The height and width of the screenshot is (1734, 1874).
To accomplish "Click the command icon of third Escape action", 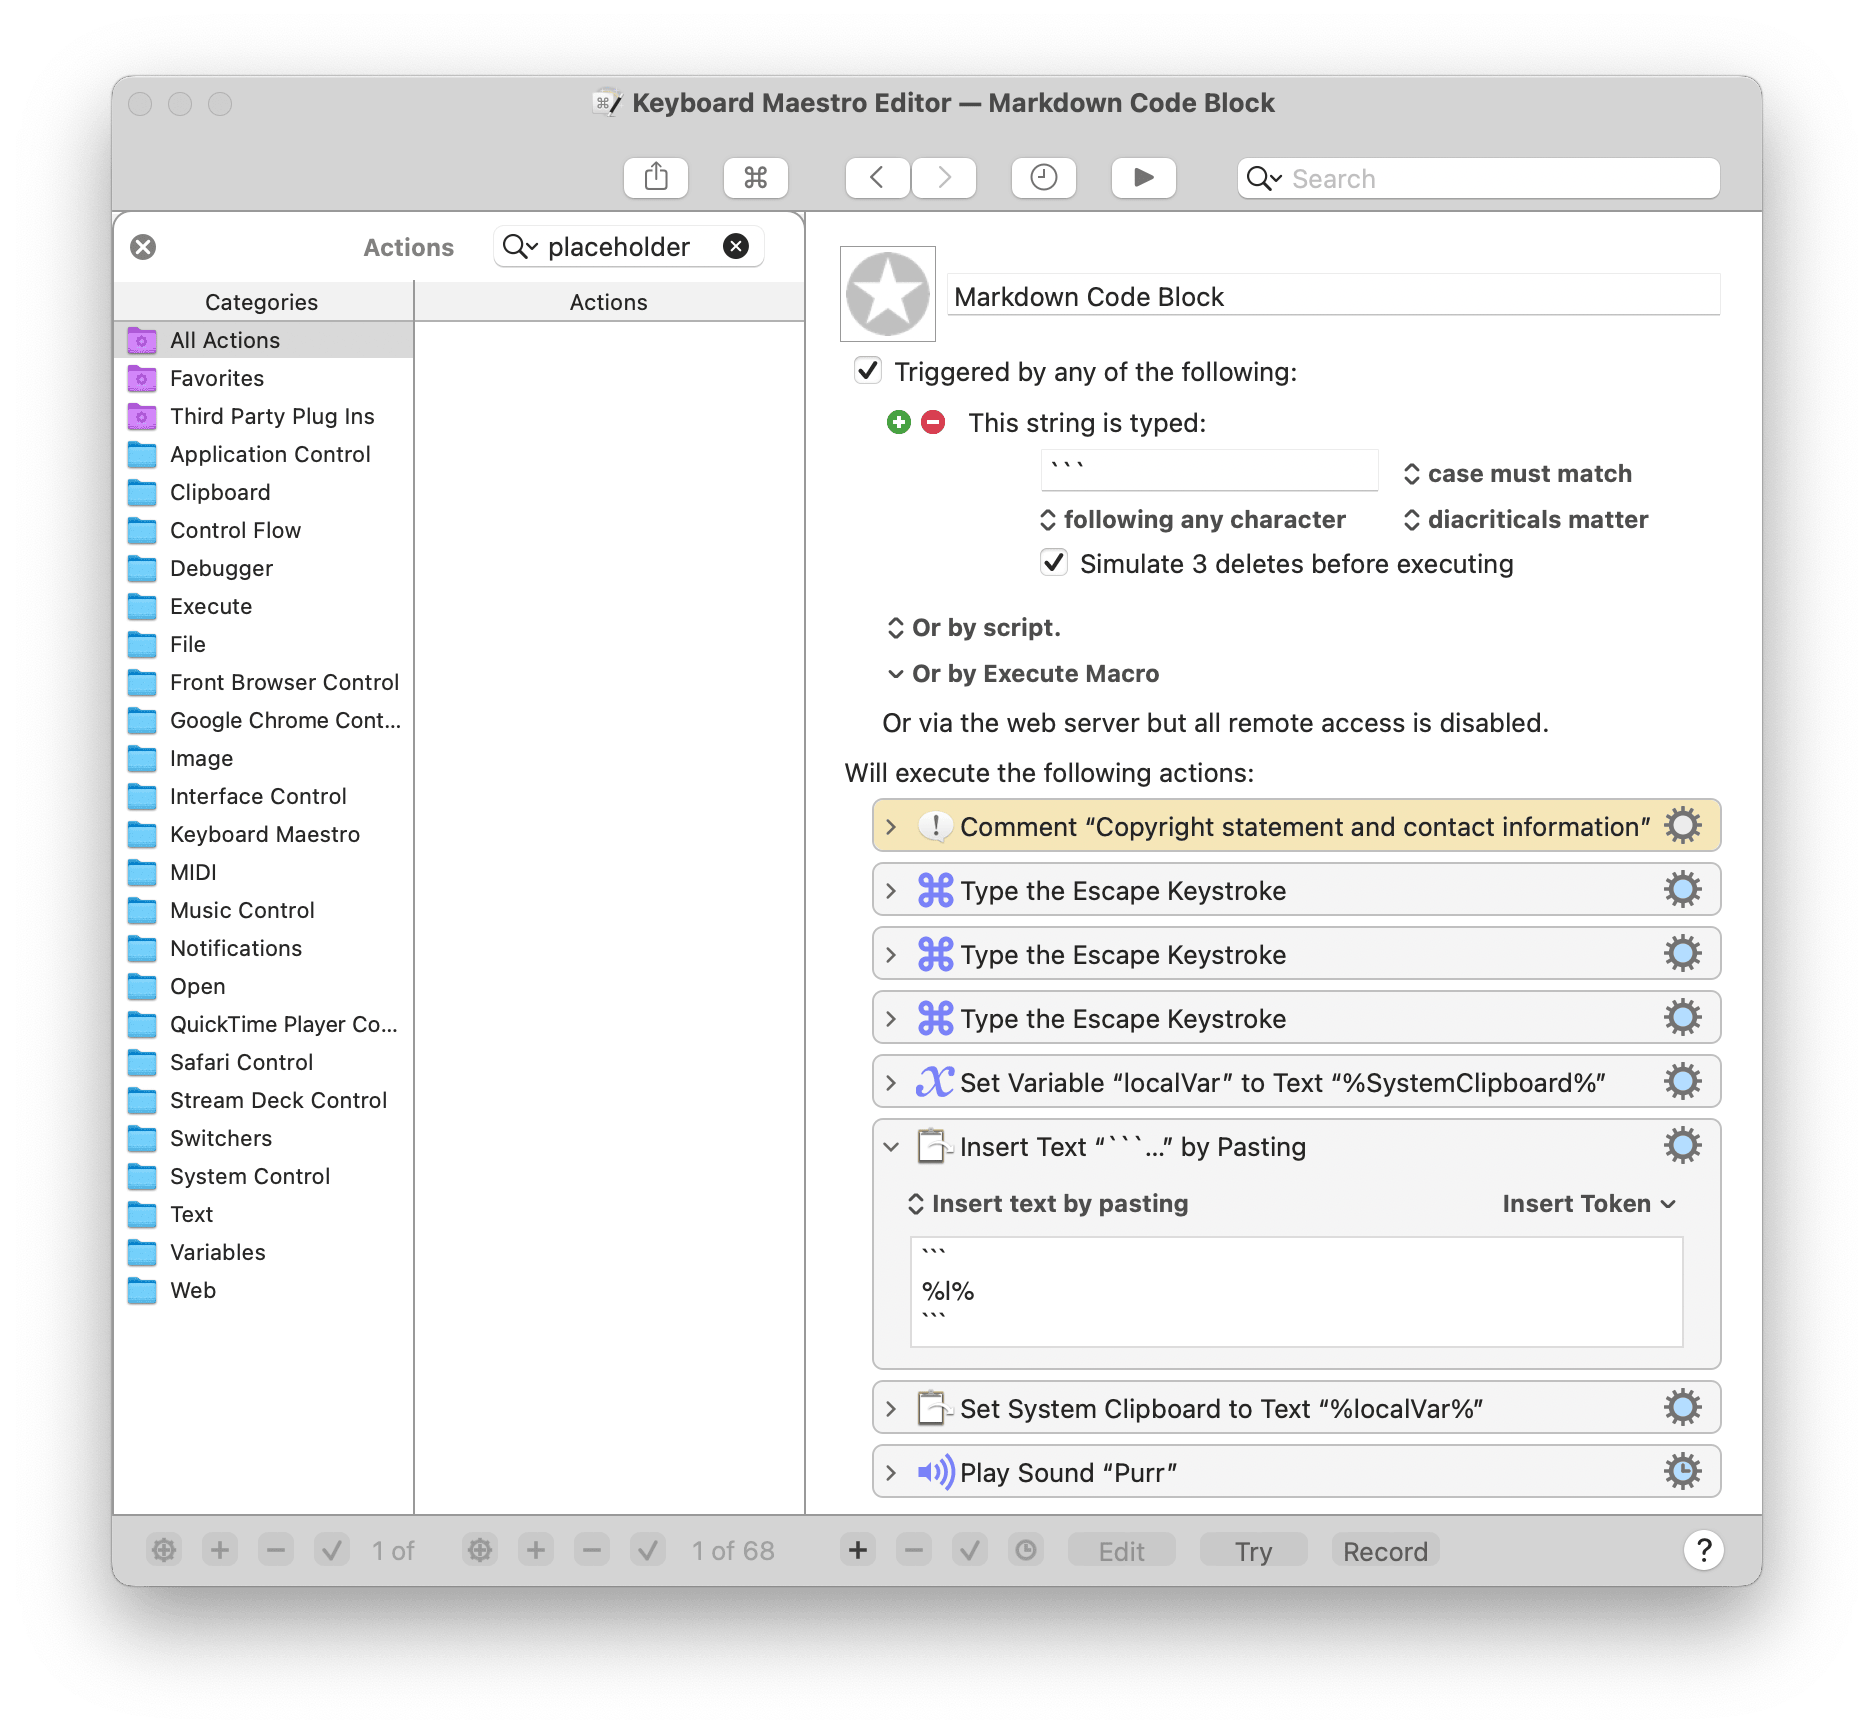I will (935, 1018).
